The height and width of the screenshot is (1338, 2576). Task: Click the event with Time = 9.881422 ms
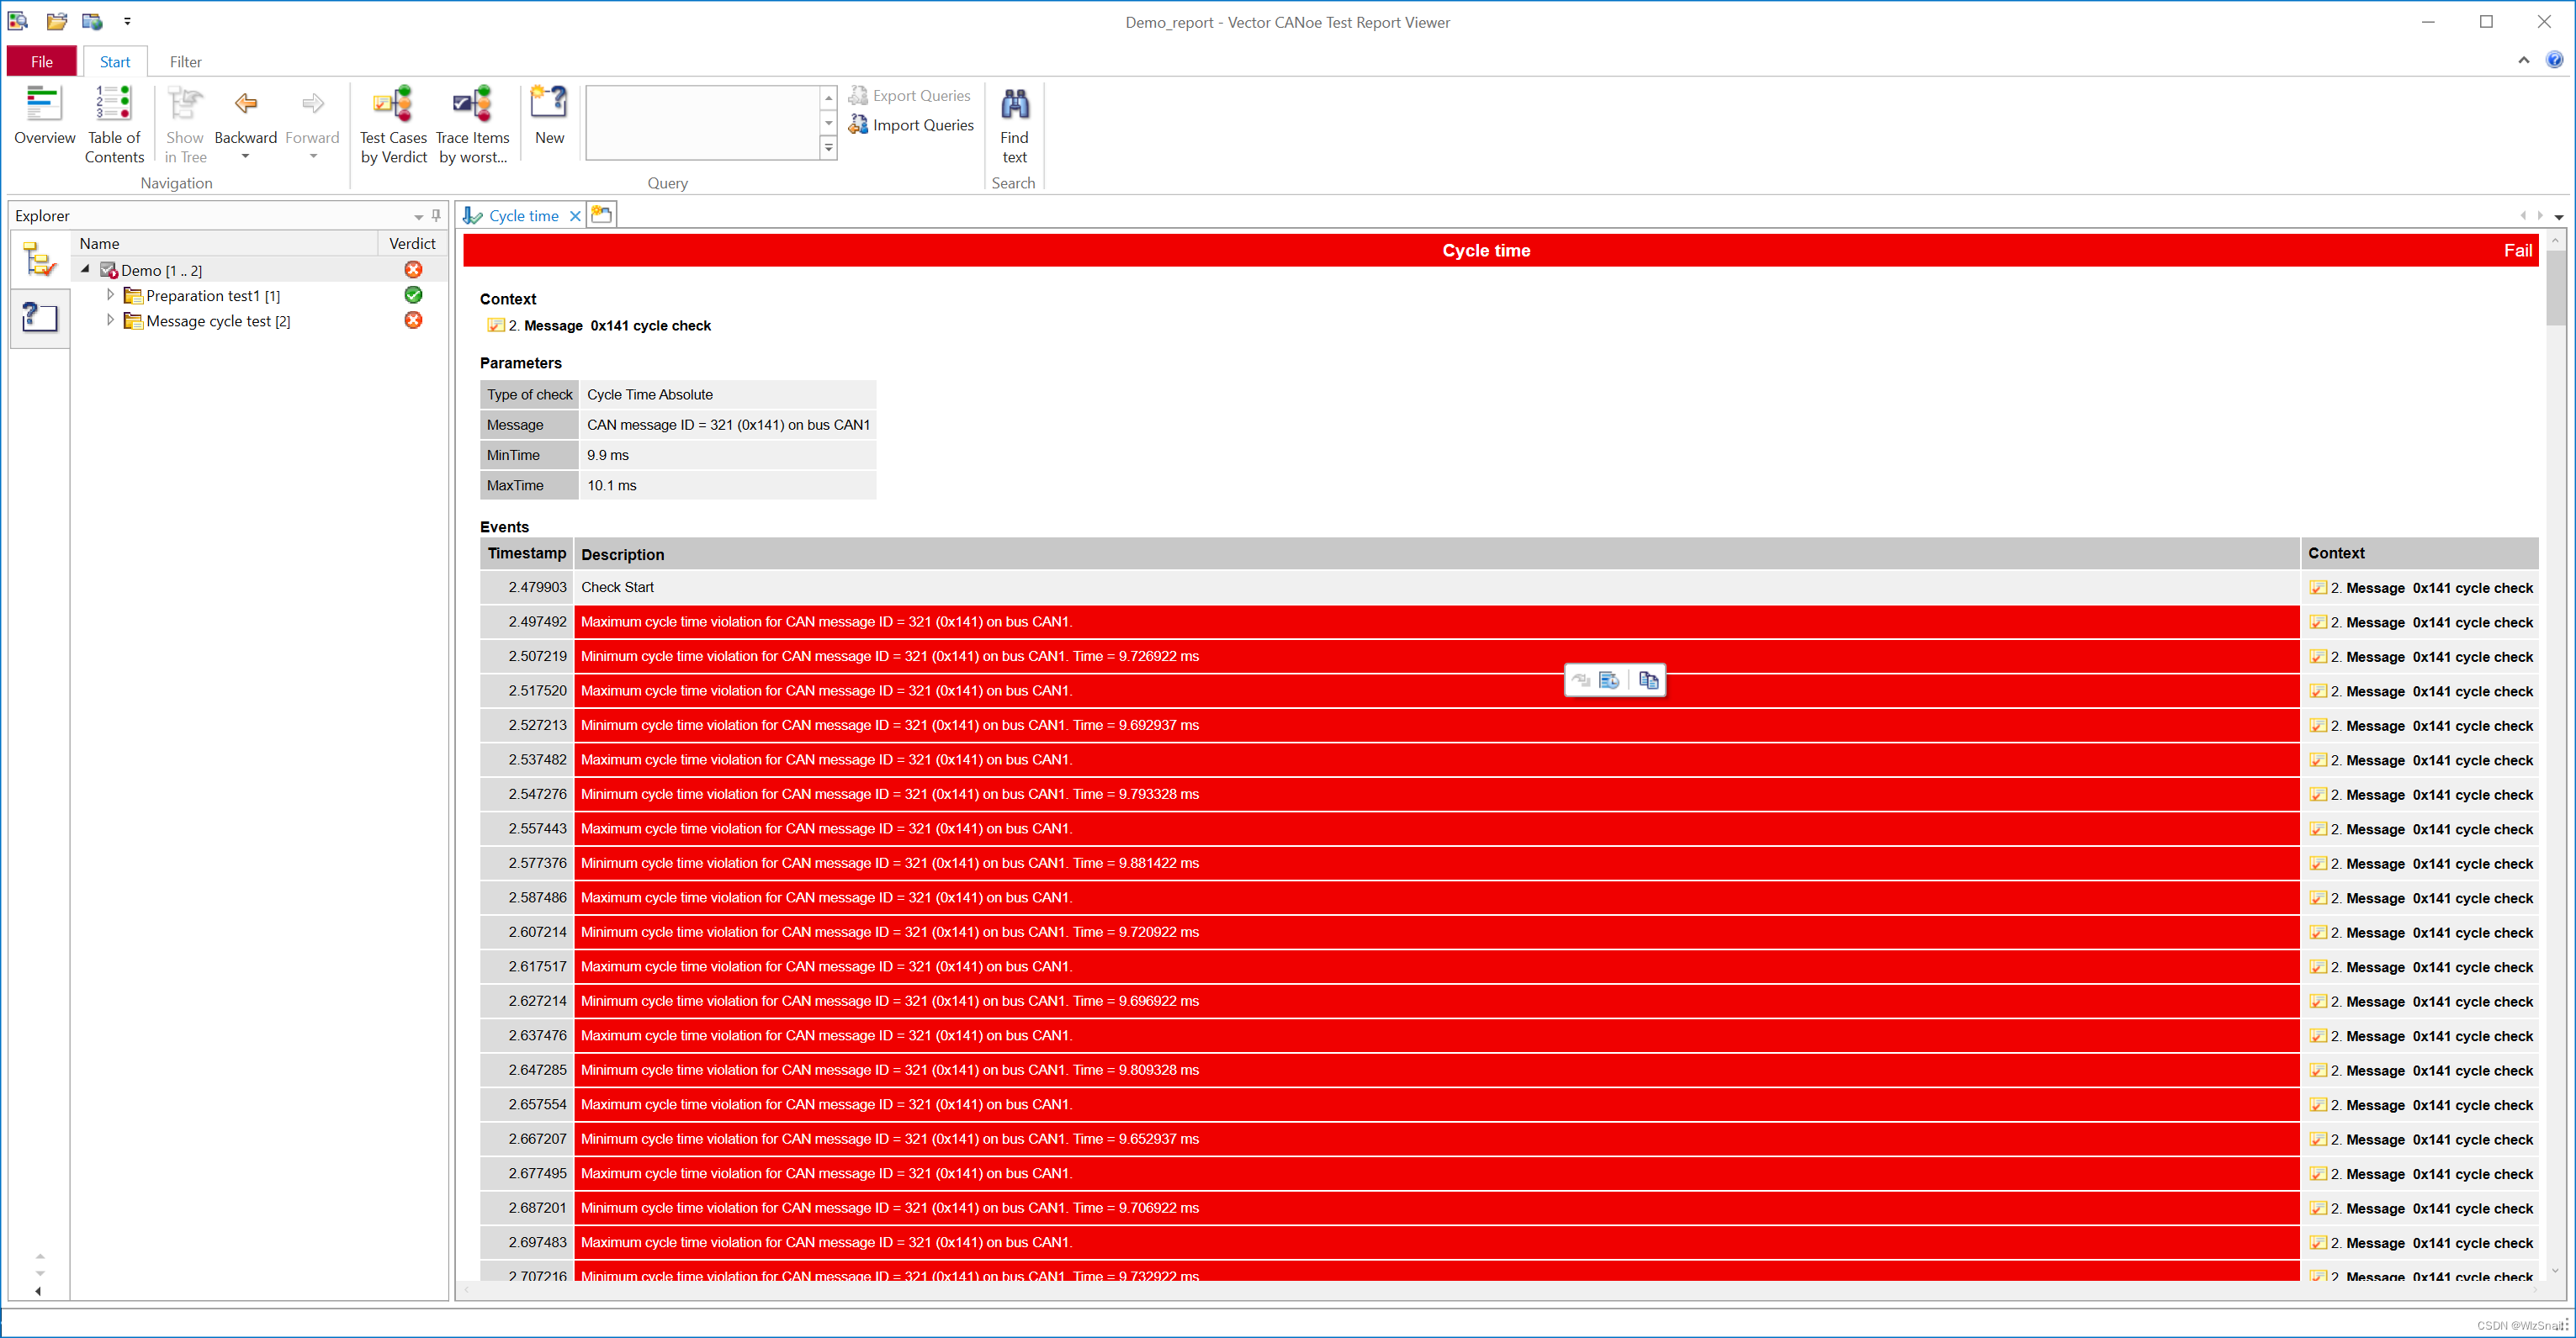pos(1436,863)
